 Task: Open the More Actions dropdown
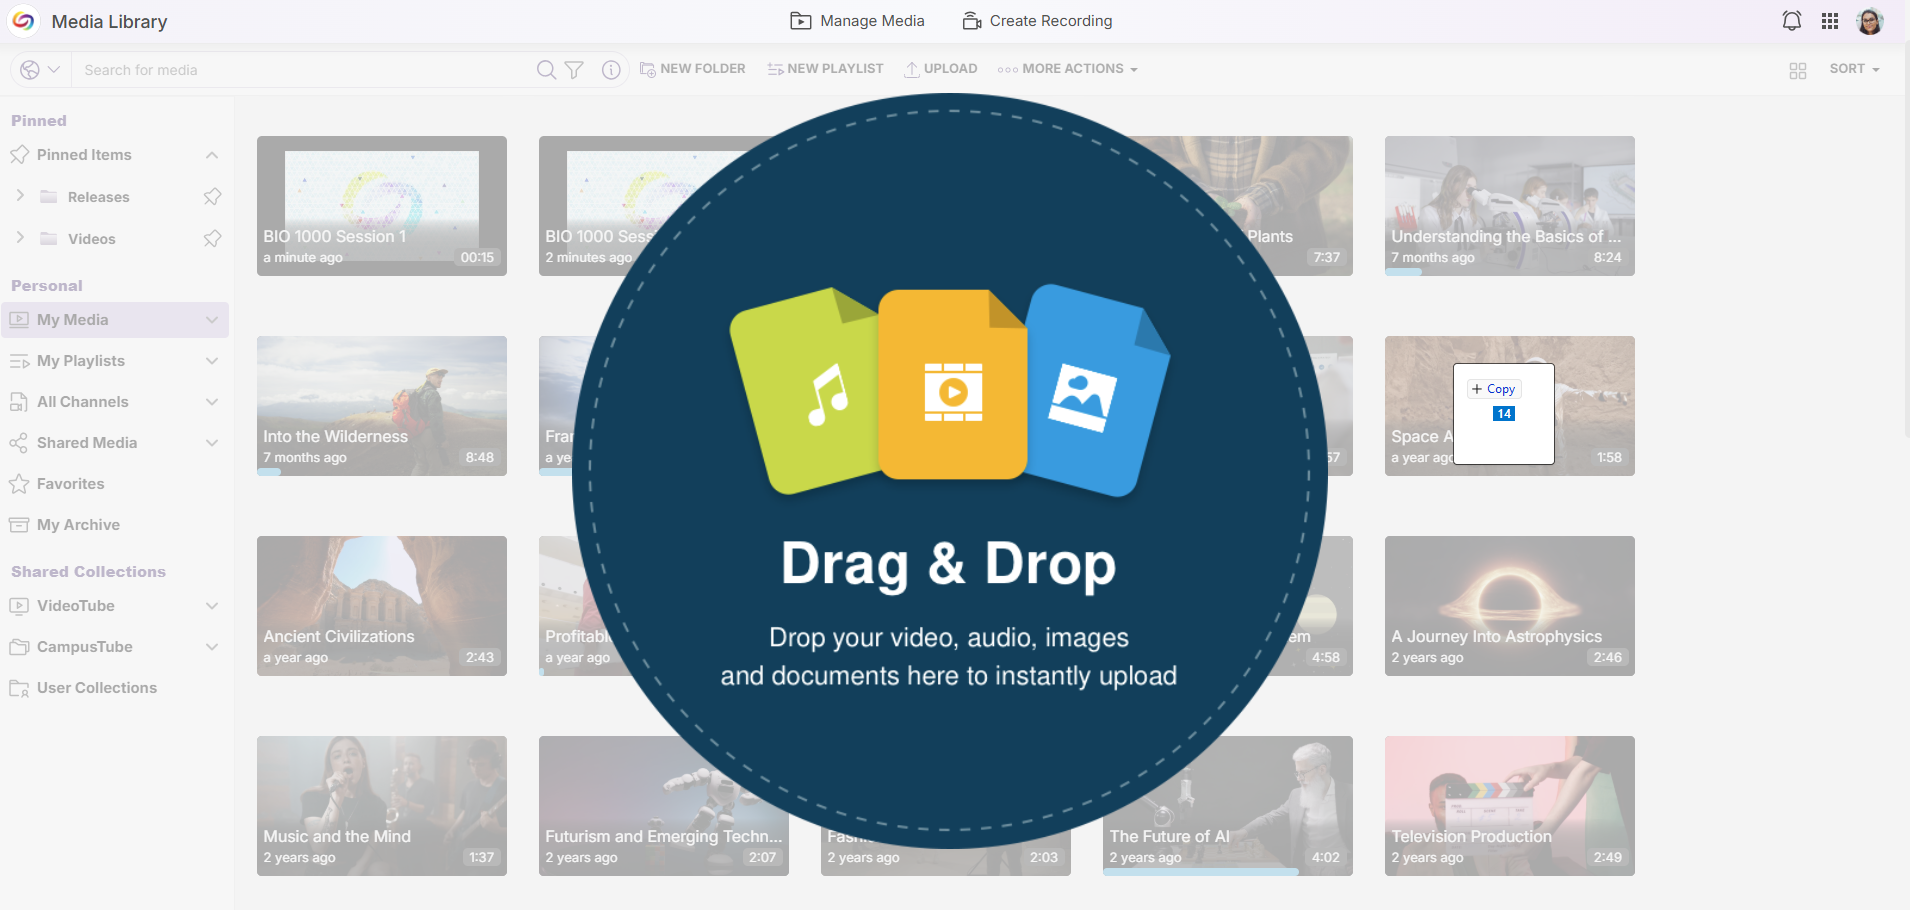(x=1067, y=69)
